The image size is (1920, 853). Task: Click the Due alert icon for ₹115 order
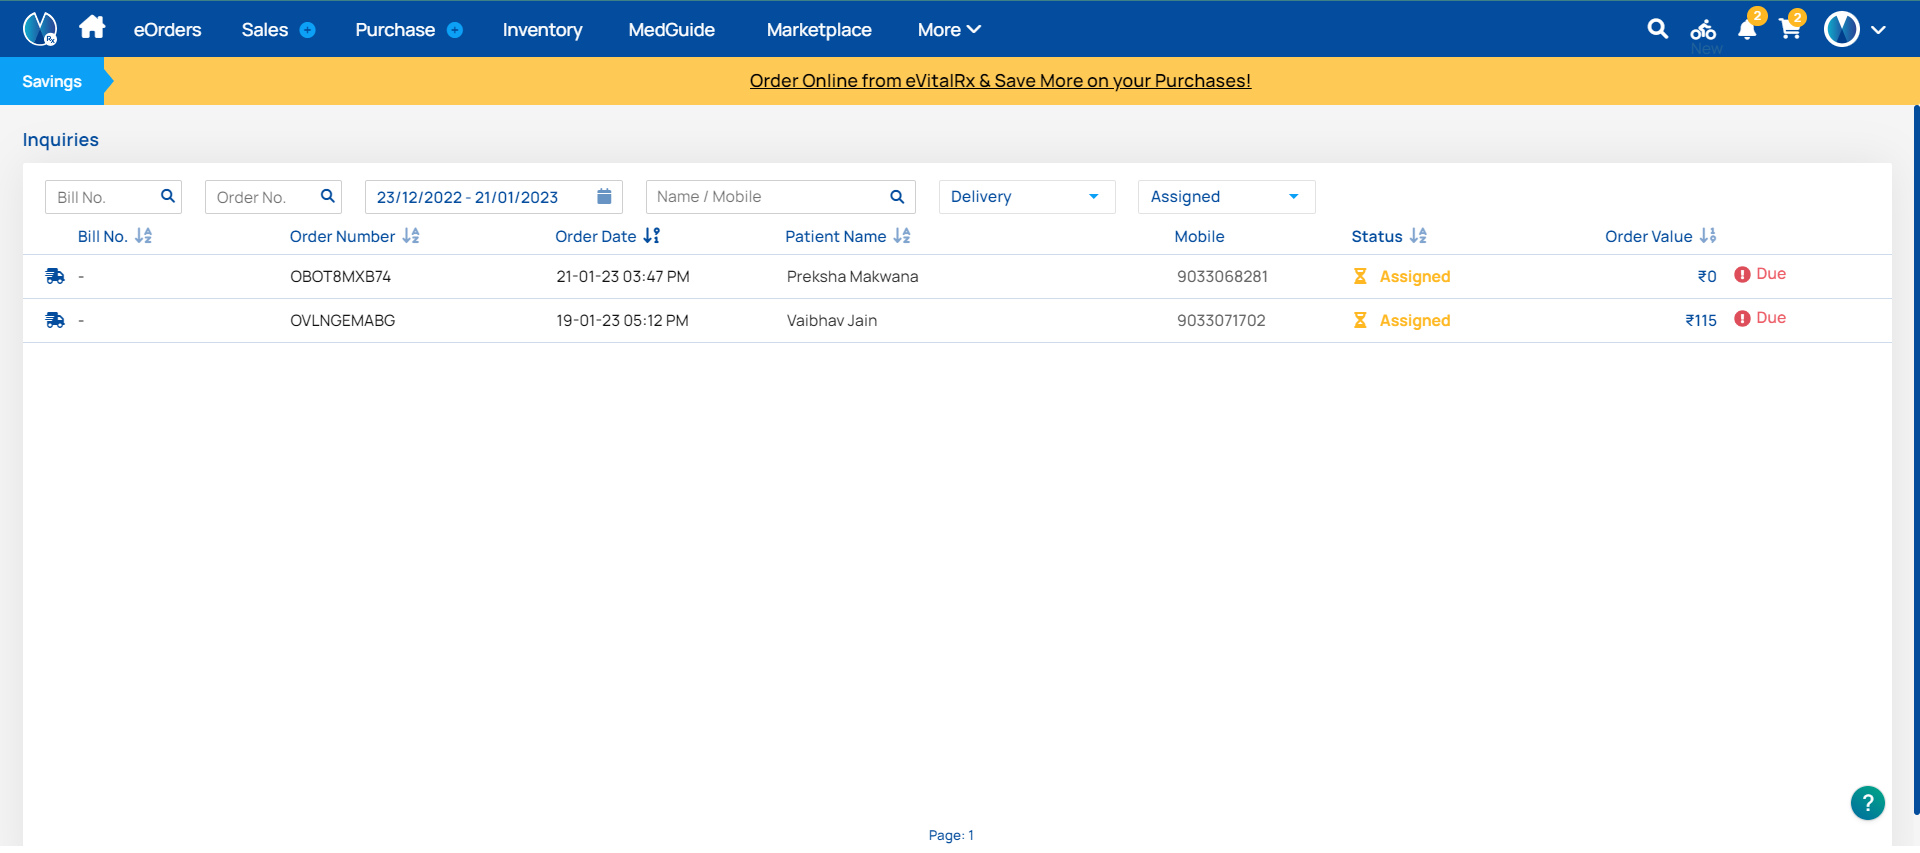1742,318
